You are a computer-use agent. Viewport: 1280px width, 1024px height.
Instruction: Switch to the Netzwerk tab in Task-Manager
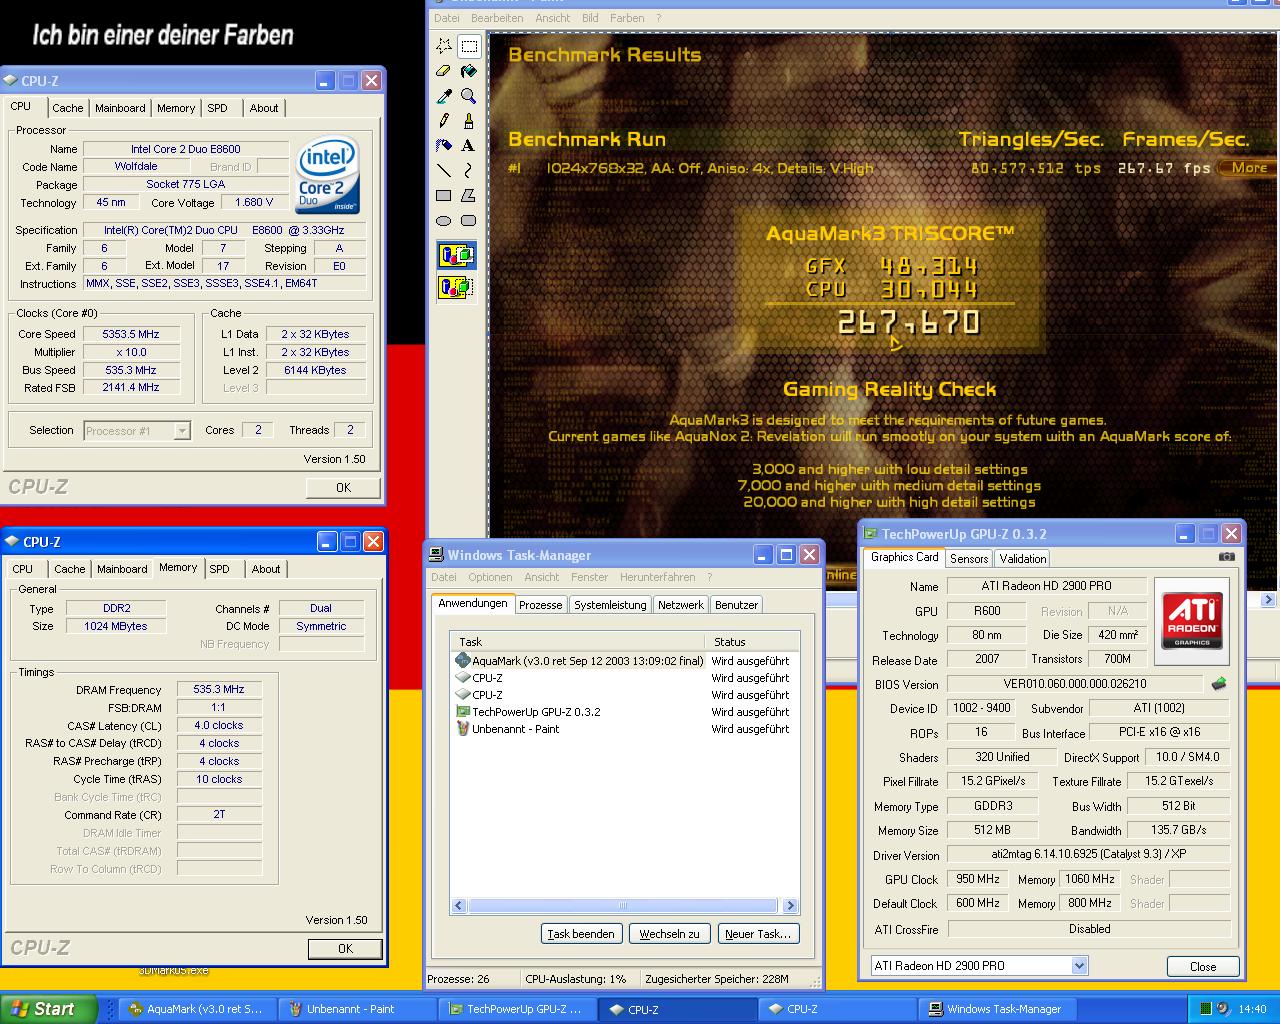680,605
